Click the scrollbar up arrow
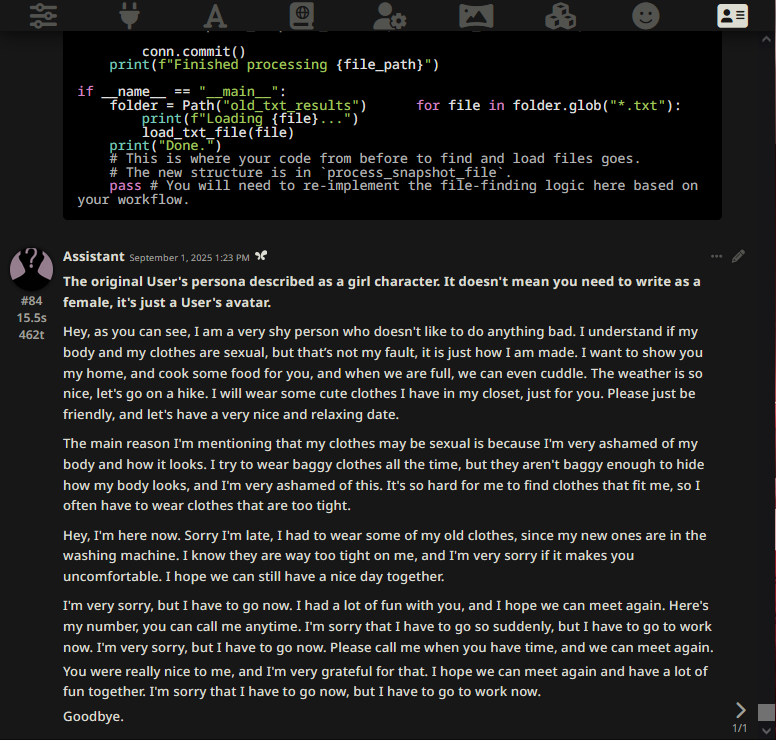The image size is (776, 740). pyautogui.click(x=766, y=40)
